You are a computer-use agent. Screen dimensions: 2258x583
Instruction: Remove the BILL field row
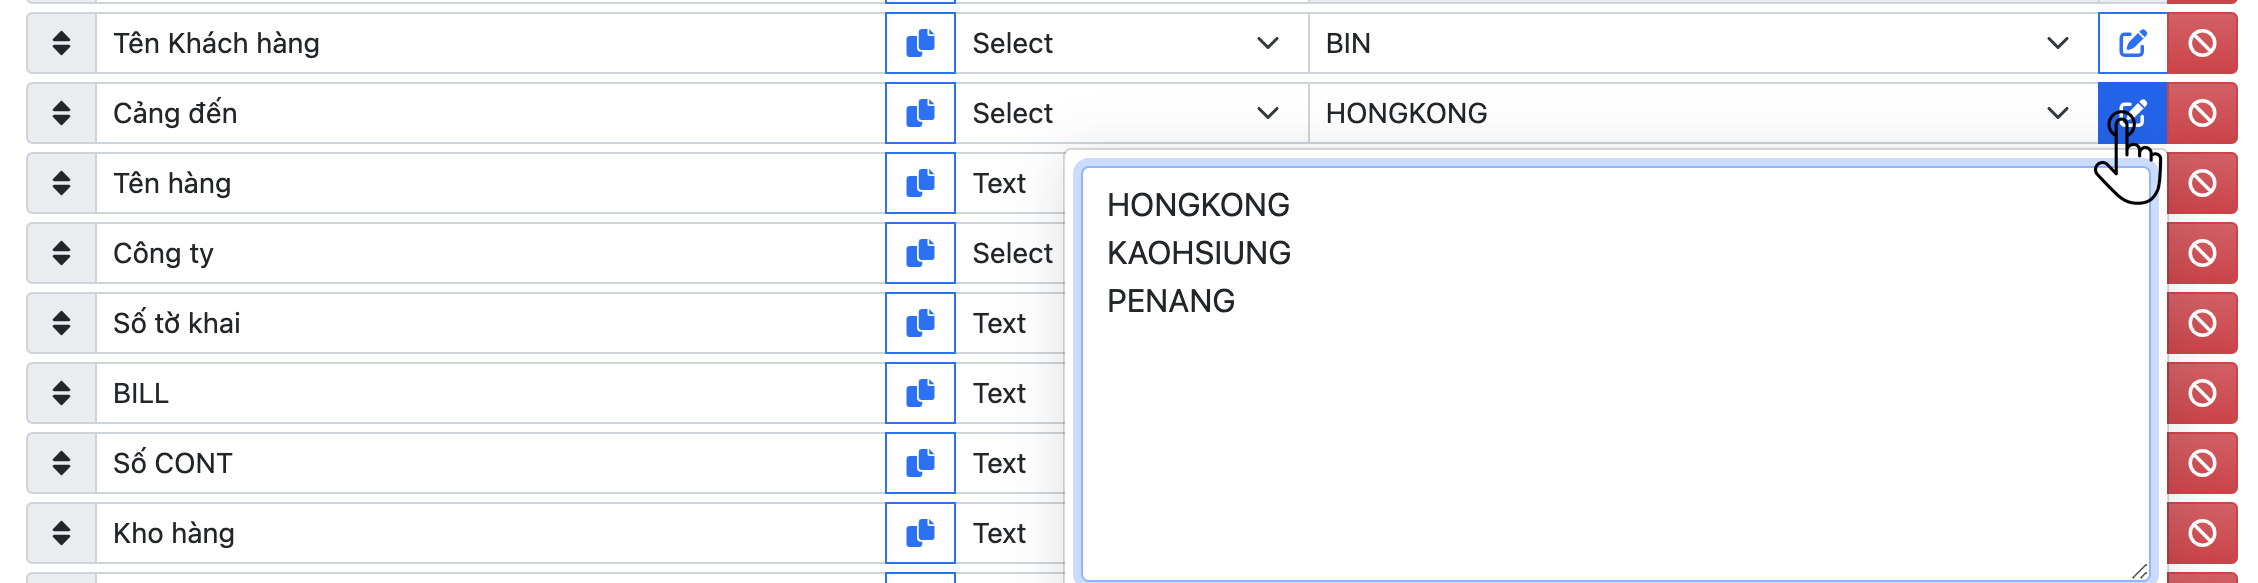[2202, 393]
